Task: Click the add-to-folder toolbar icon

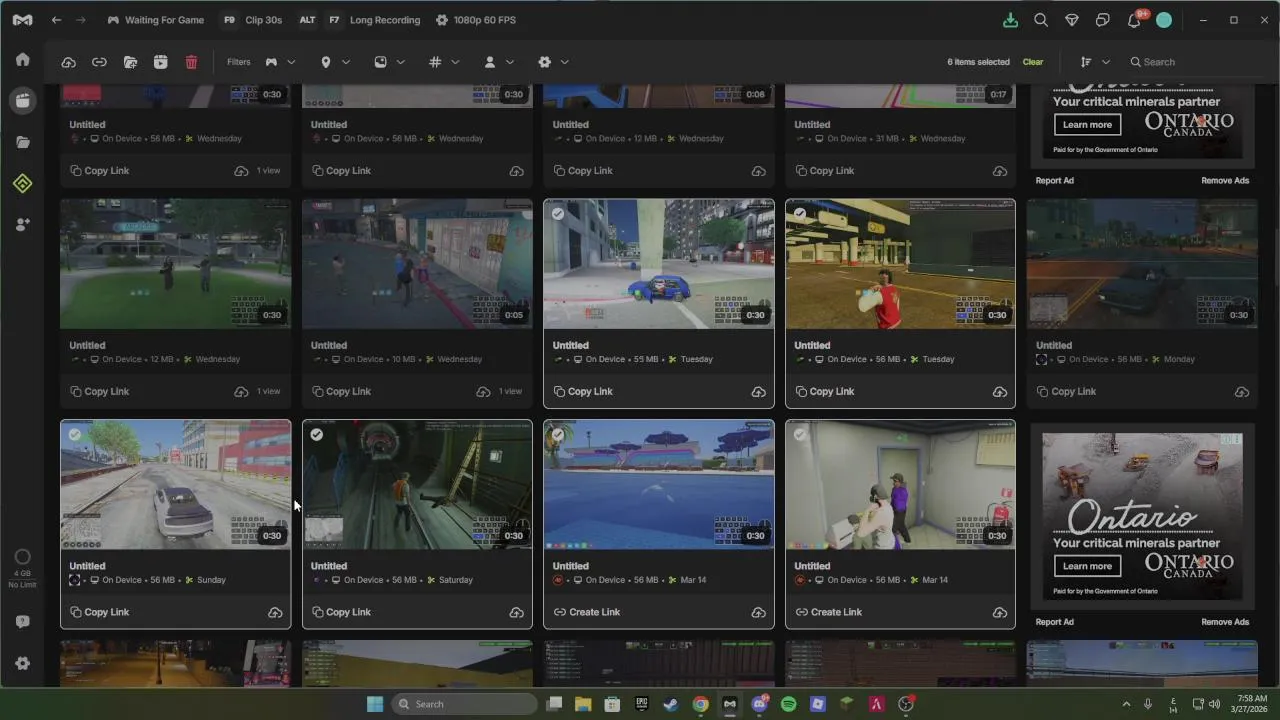Action: click(130, 62)
